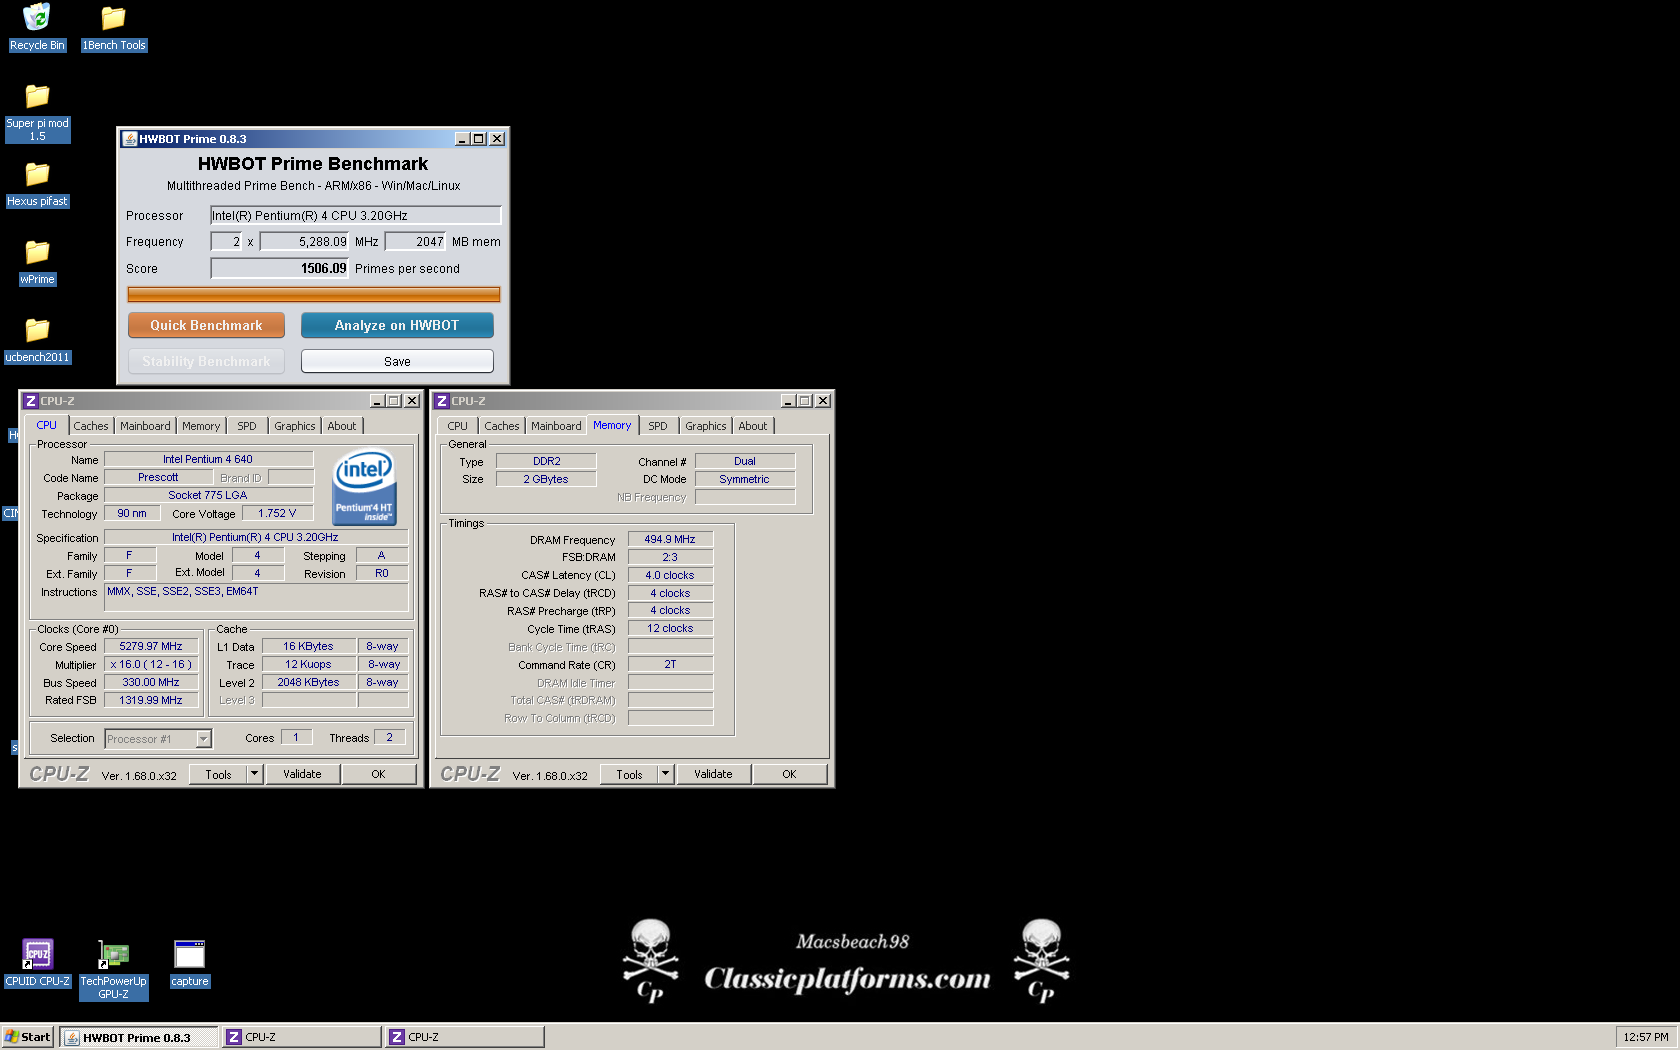Open the Mainboard tab in right CPU-Z window
The image size is (1680, 1050).
coord(556,426)
